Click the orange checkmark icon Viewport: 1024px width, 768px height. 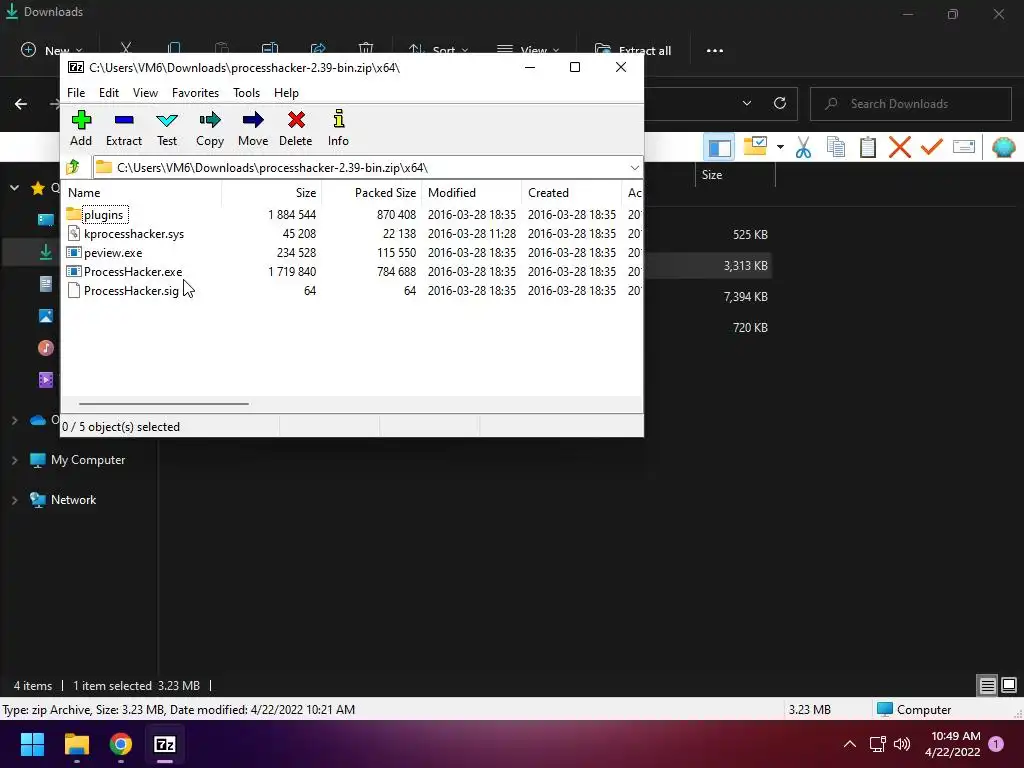coord(931,147)
